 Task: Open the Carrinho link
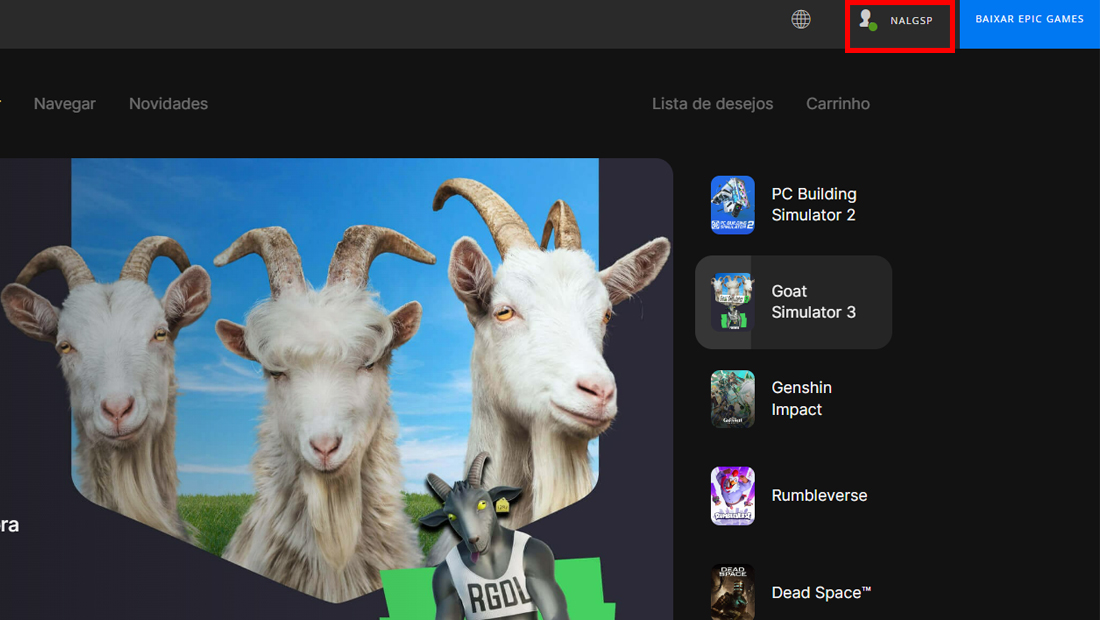(x=838, y=104)
